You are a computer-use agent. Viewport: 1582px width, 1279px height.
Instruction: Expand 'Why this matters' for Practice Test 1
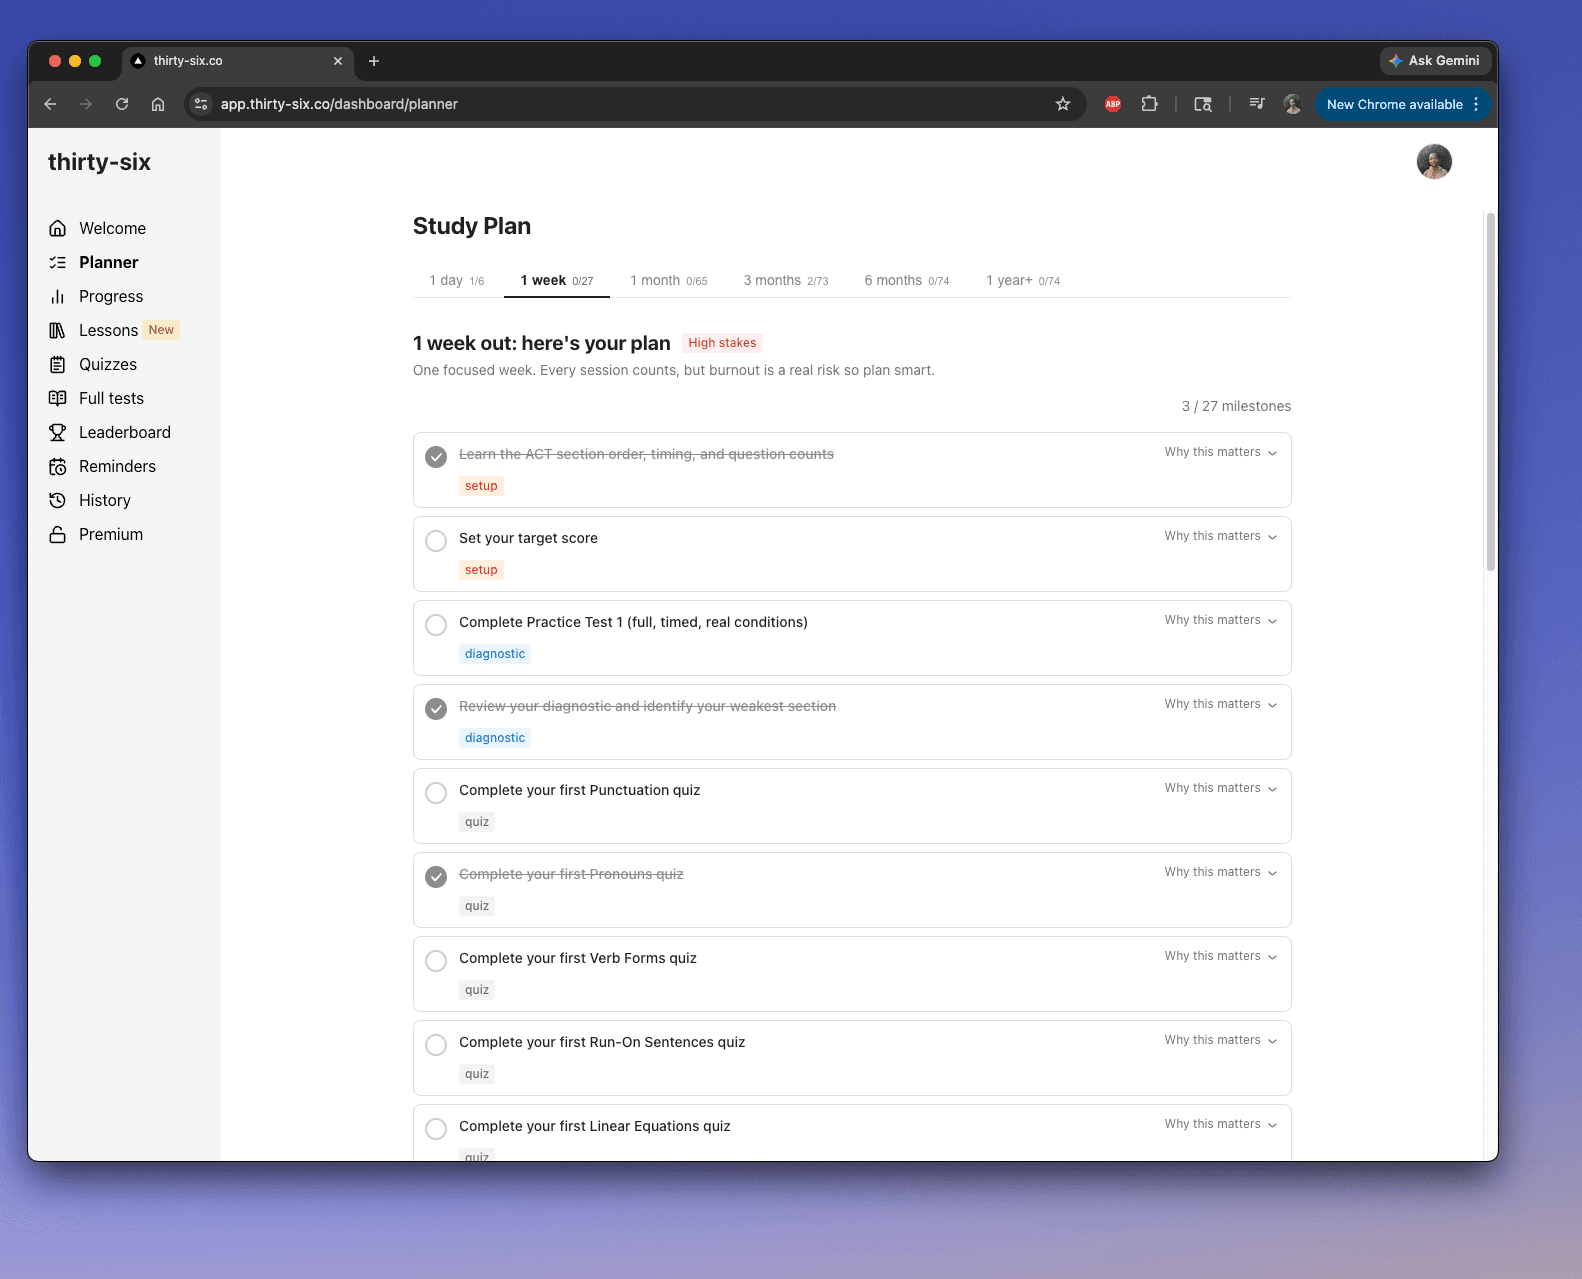coord(1221,620)
